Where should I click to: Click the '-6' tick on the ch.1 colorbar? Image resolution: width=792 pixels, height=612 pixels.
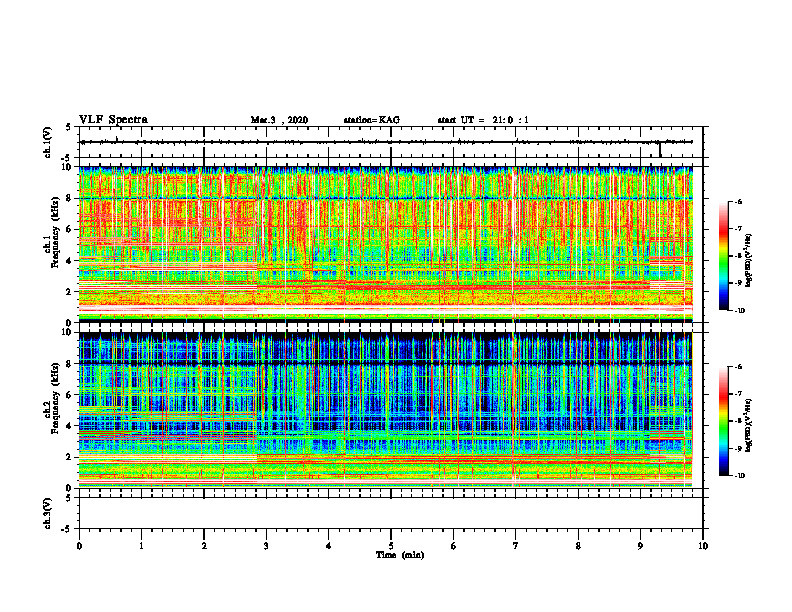[x=738, y=201]
